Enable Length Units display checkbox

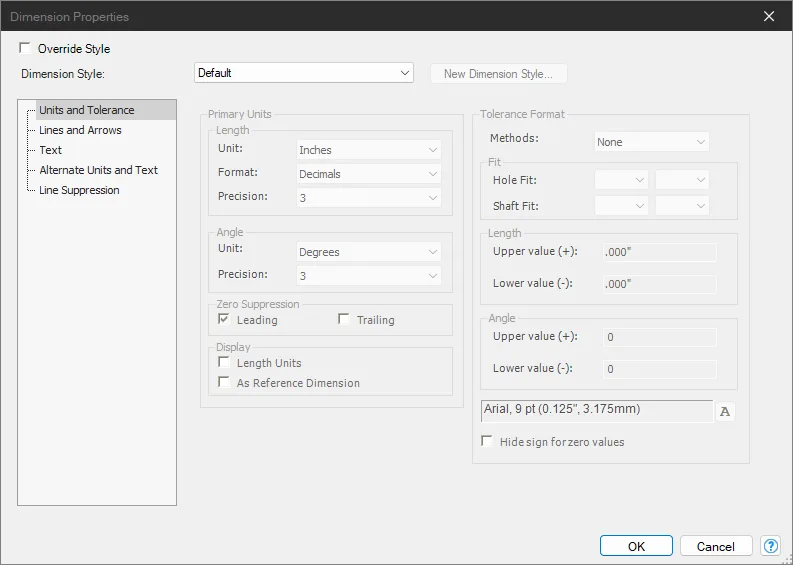[x=224, y=362]
